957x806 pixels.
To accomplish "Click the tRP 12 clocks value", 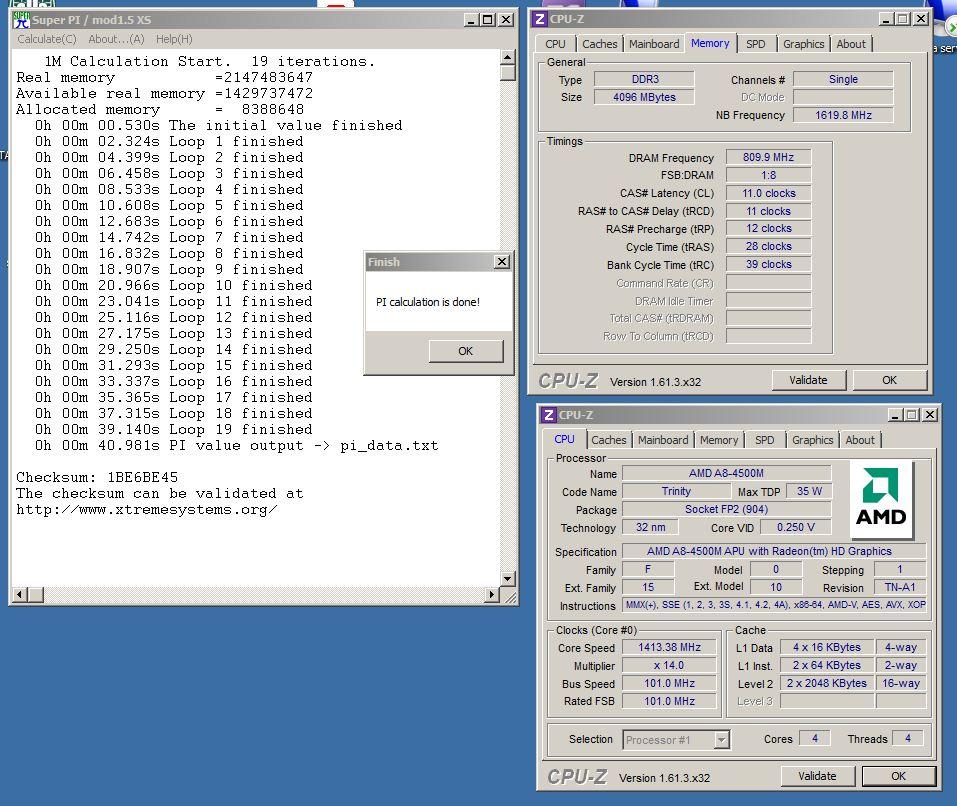I will pos(768,229).
